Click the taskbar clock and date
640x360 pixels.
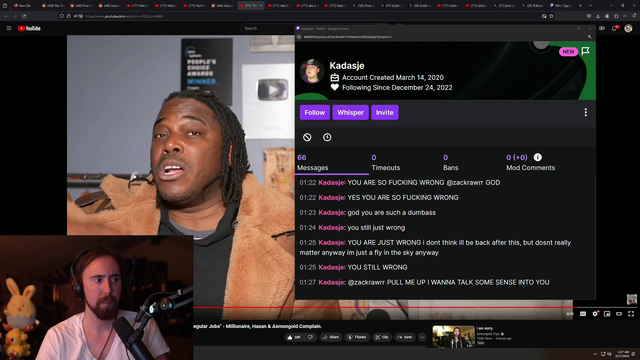click(623, 354)
